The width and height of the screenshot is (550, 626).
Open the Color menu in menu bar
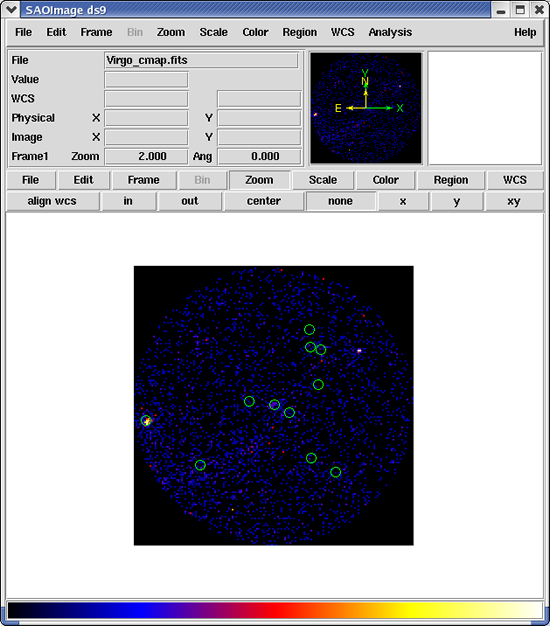[255, 32]
